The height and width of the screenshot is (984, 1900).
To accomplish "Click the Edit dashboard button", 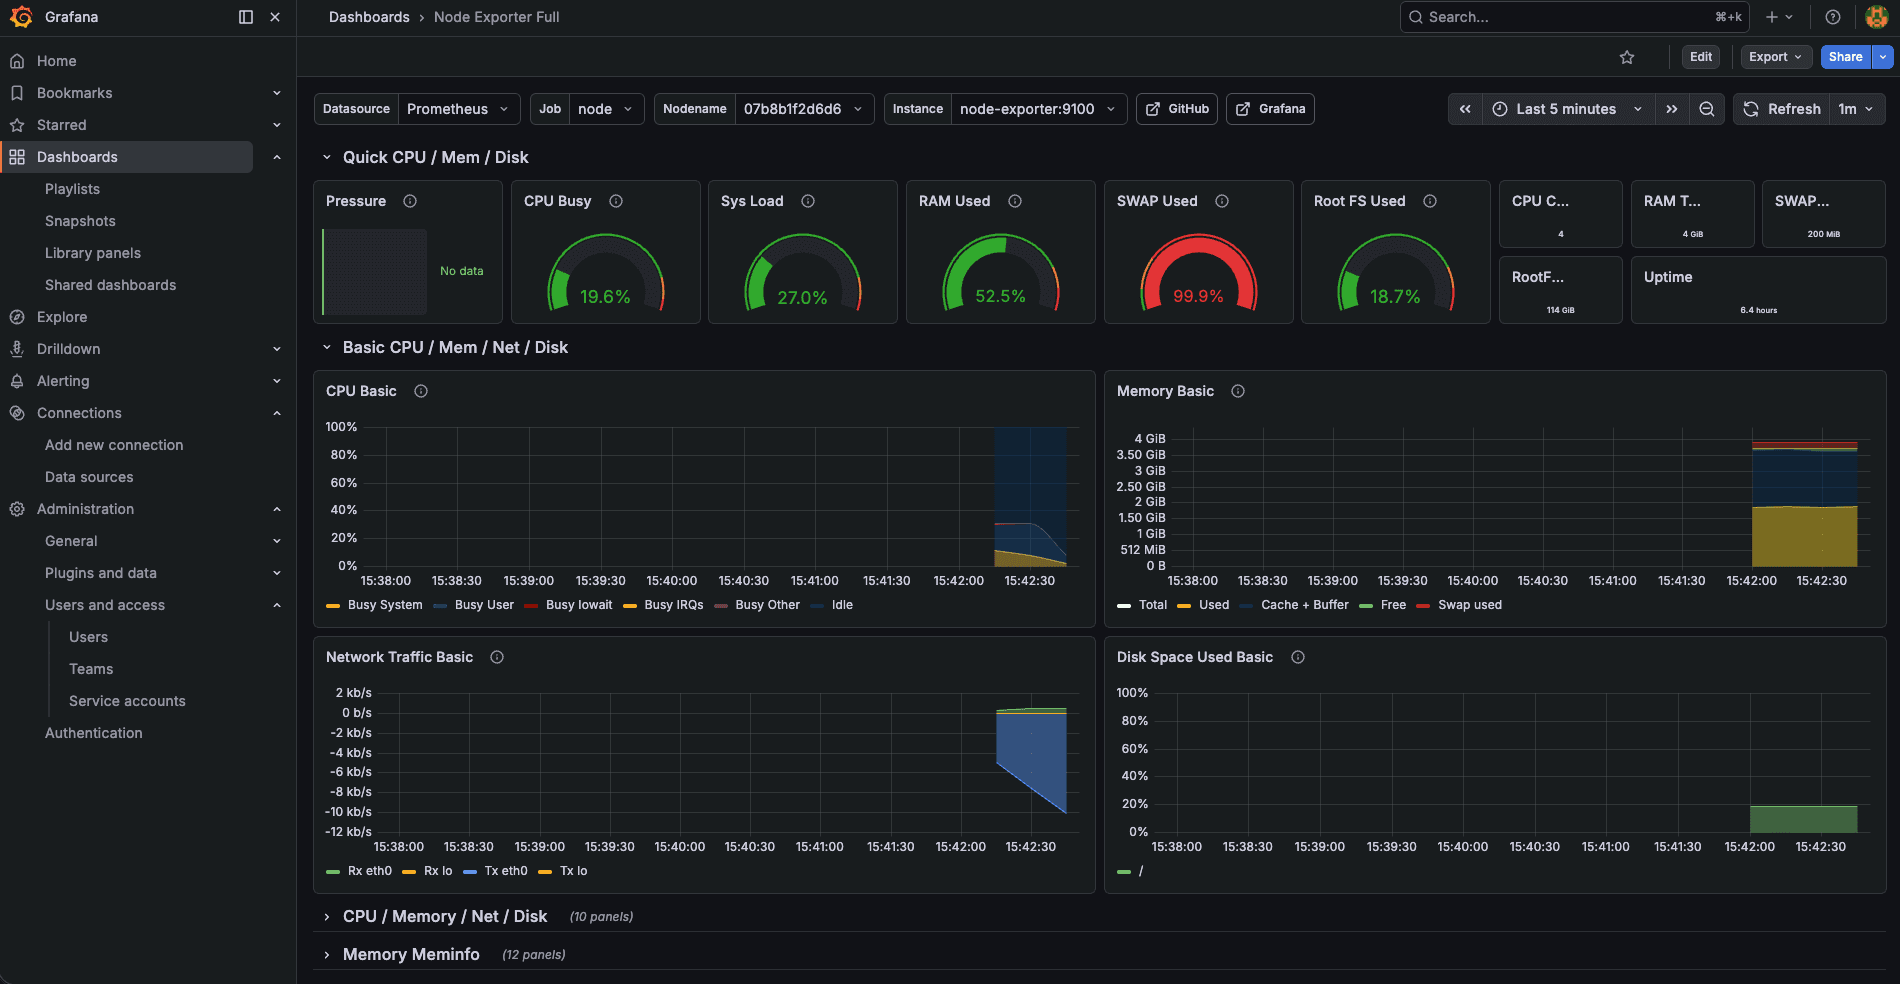I will (1701, 57).
